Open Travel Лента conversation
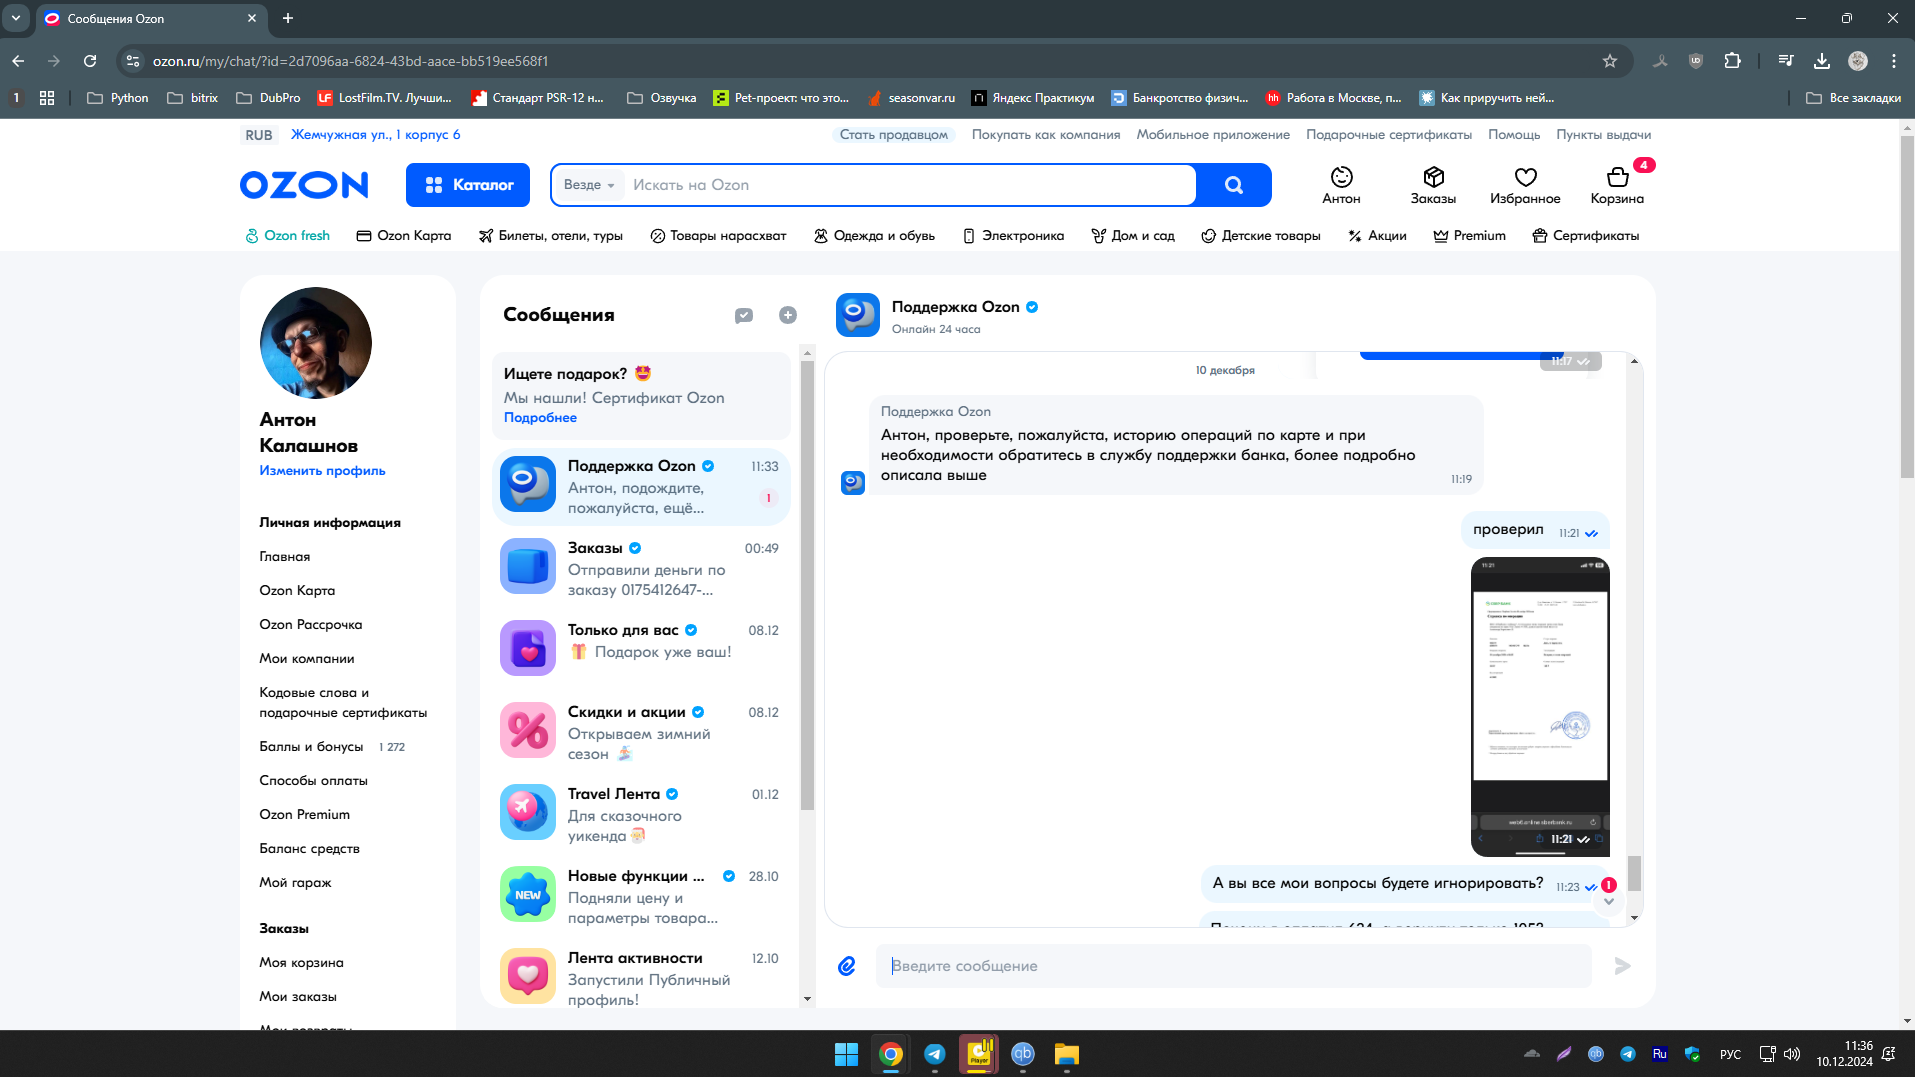Viewport: 1915px width, 1077px height. point(641,814)
